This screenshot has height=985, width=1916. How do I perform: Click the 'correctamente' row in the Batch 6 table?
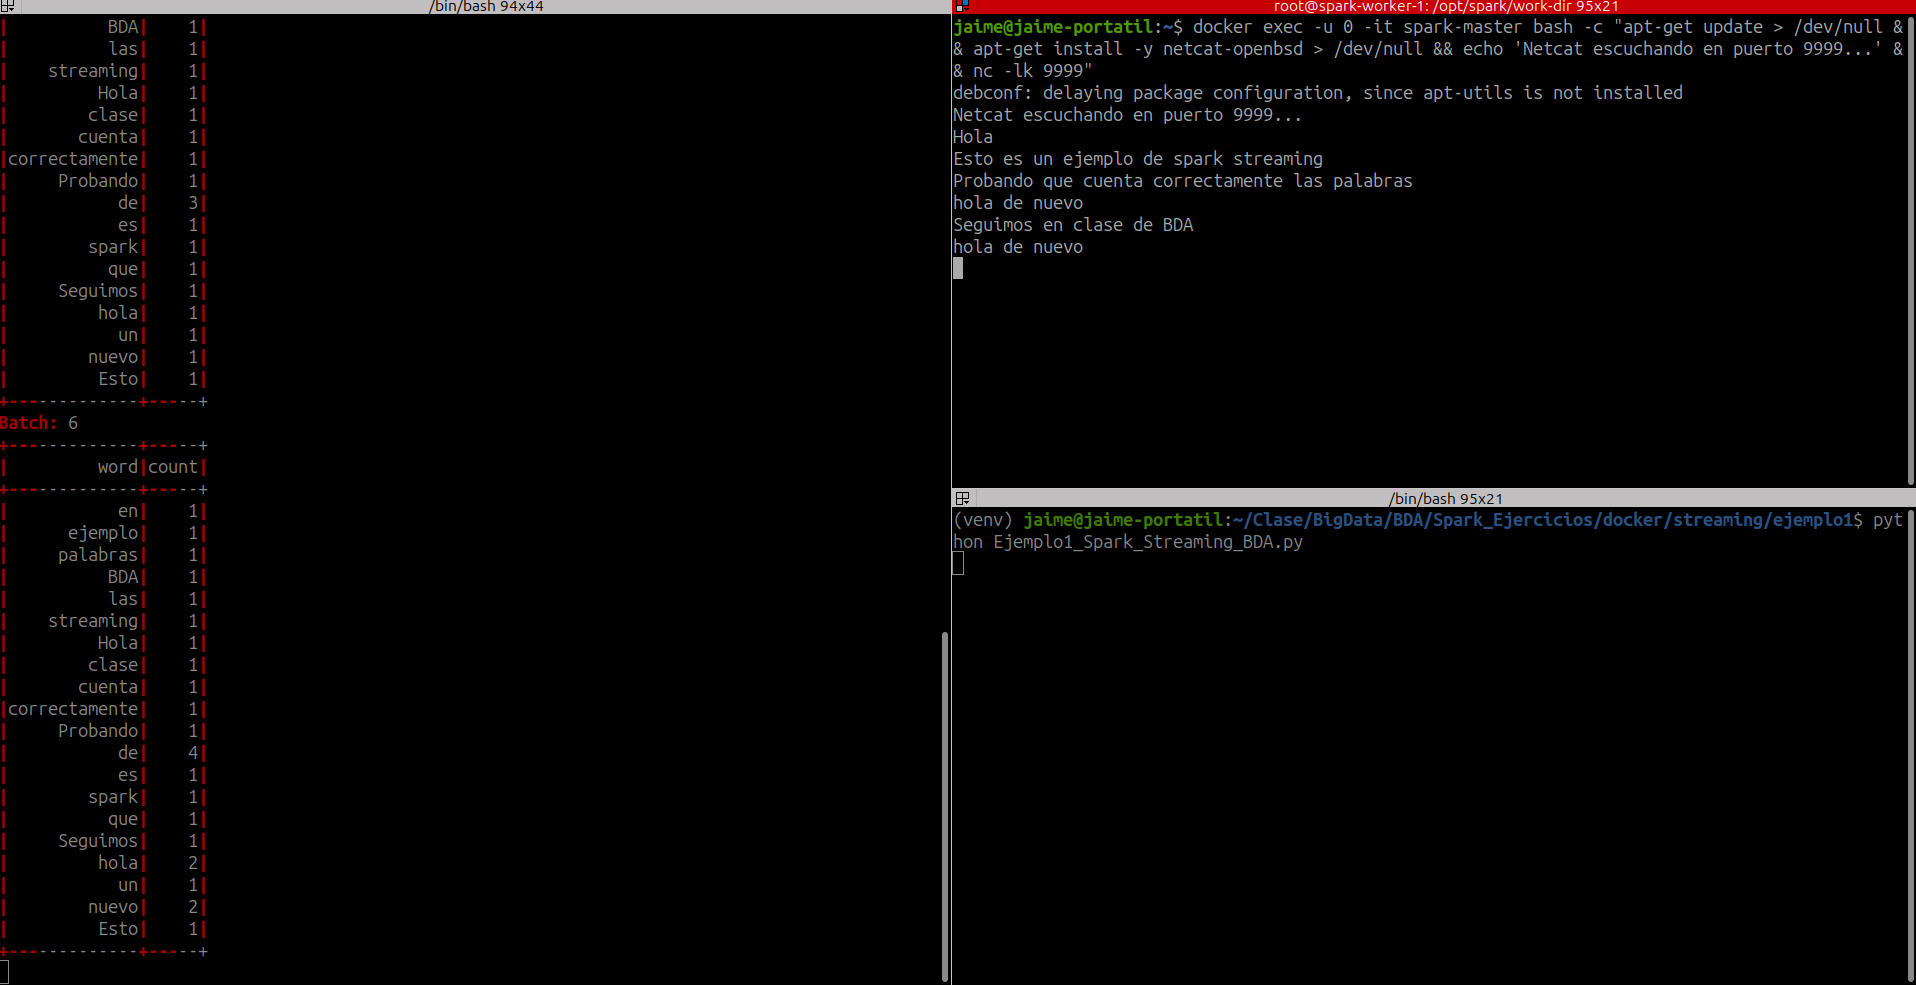[x=73, y=709]
